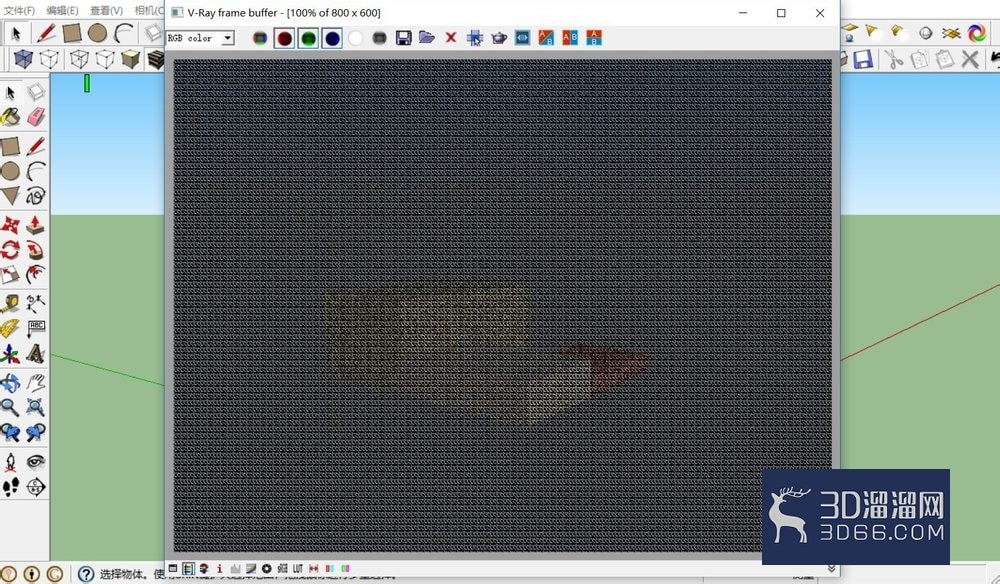The image size is (1000, 584).
Task: Click the Save floppy icon in SketchUp toolbar
Action: click(x=862, y=59)
